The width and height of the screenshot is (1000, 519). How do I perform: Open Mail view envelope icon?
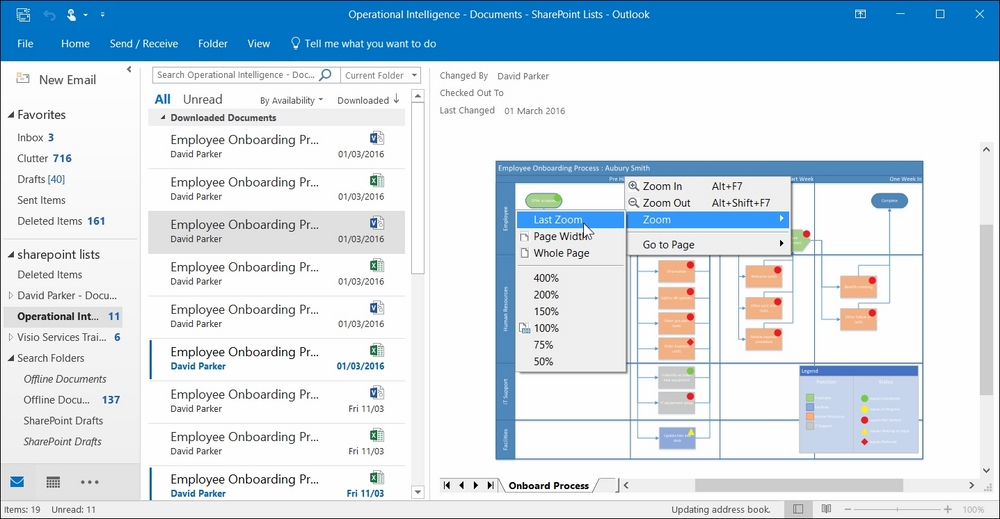17,482
